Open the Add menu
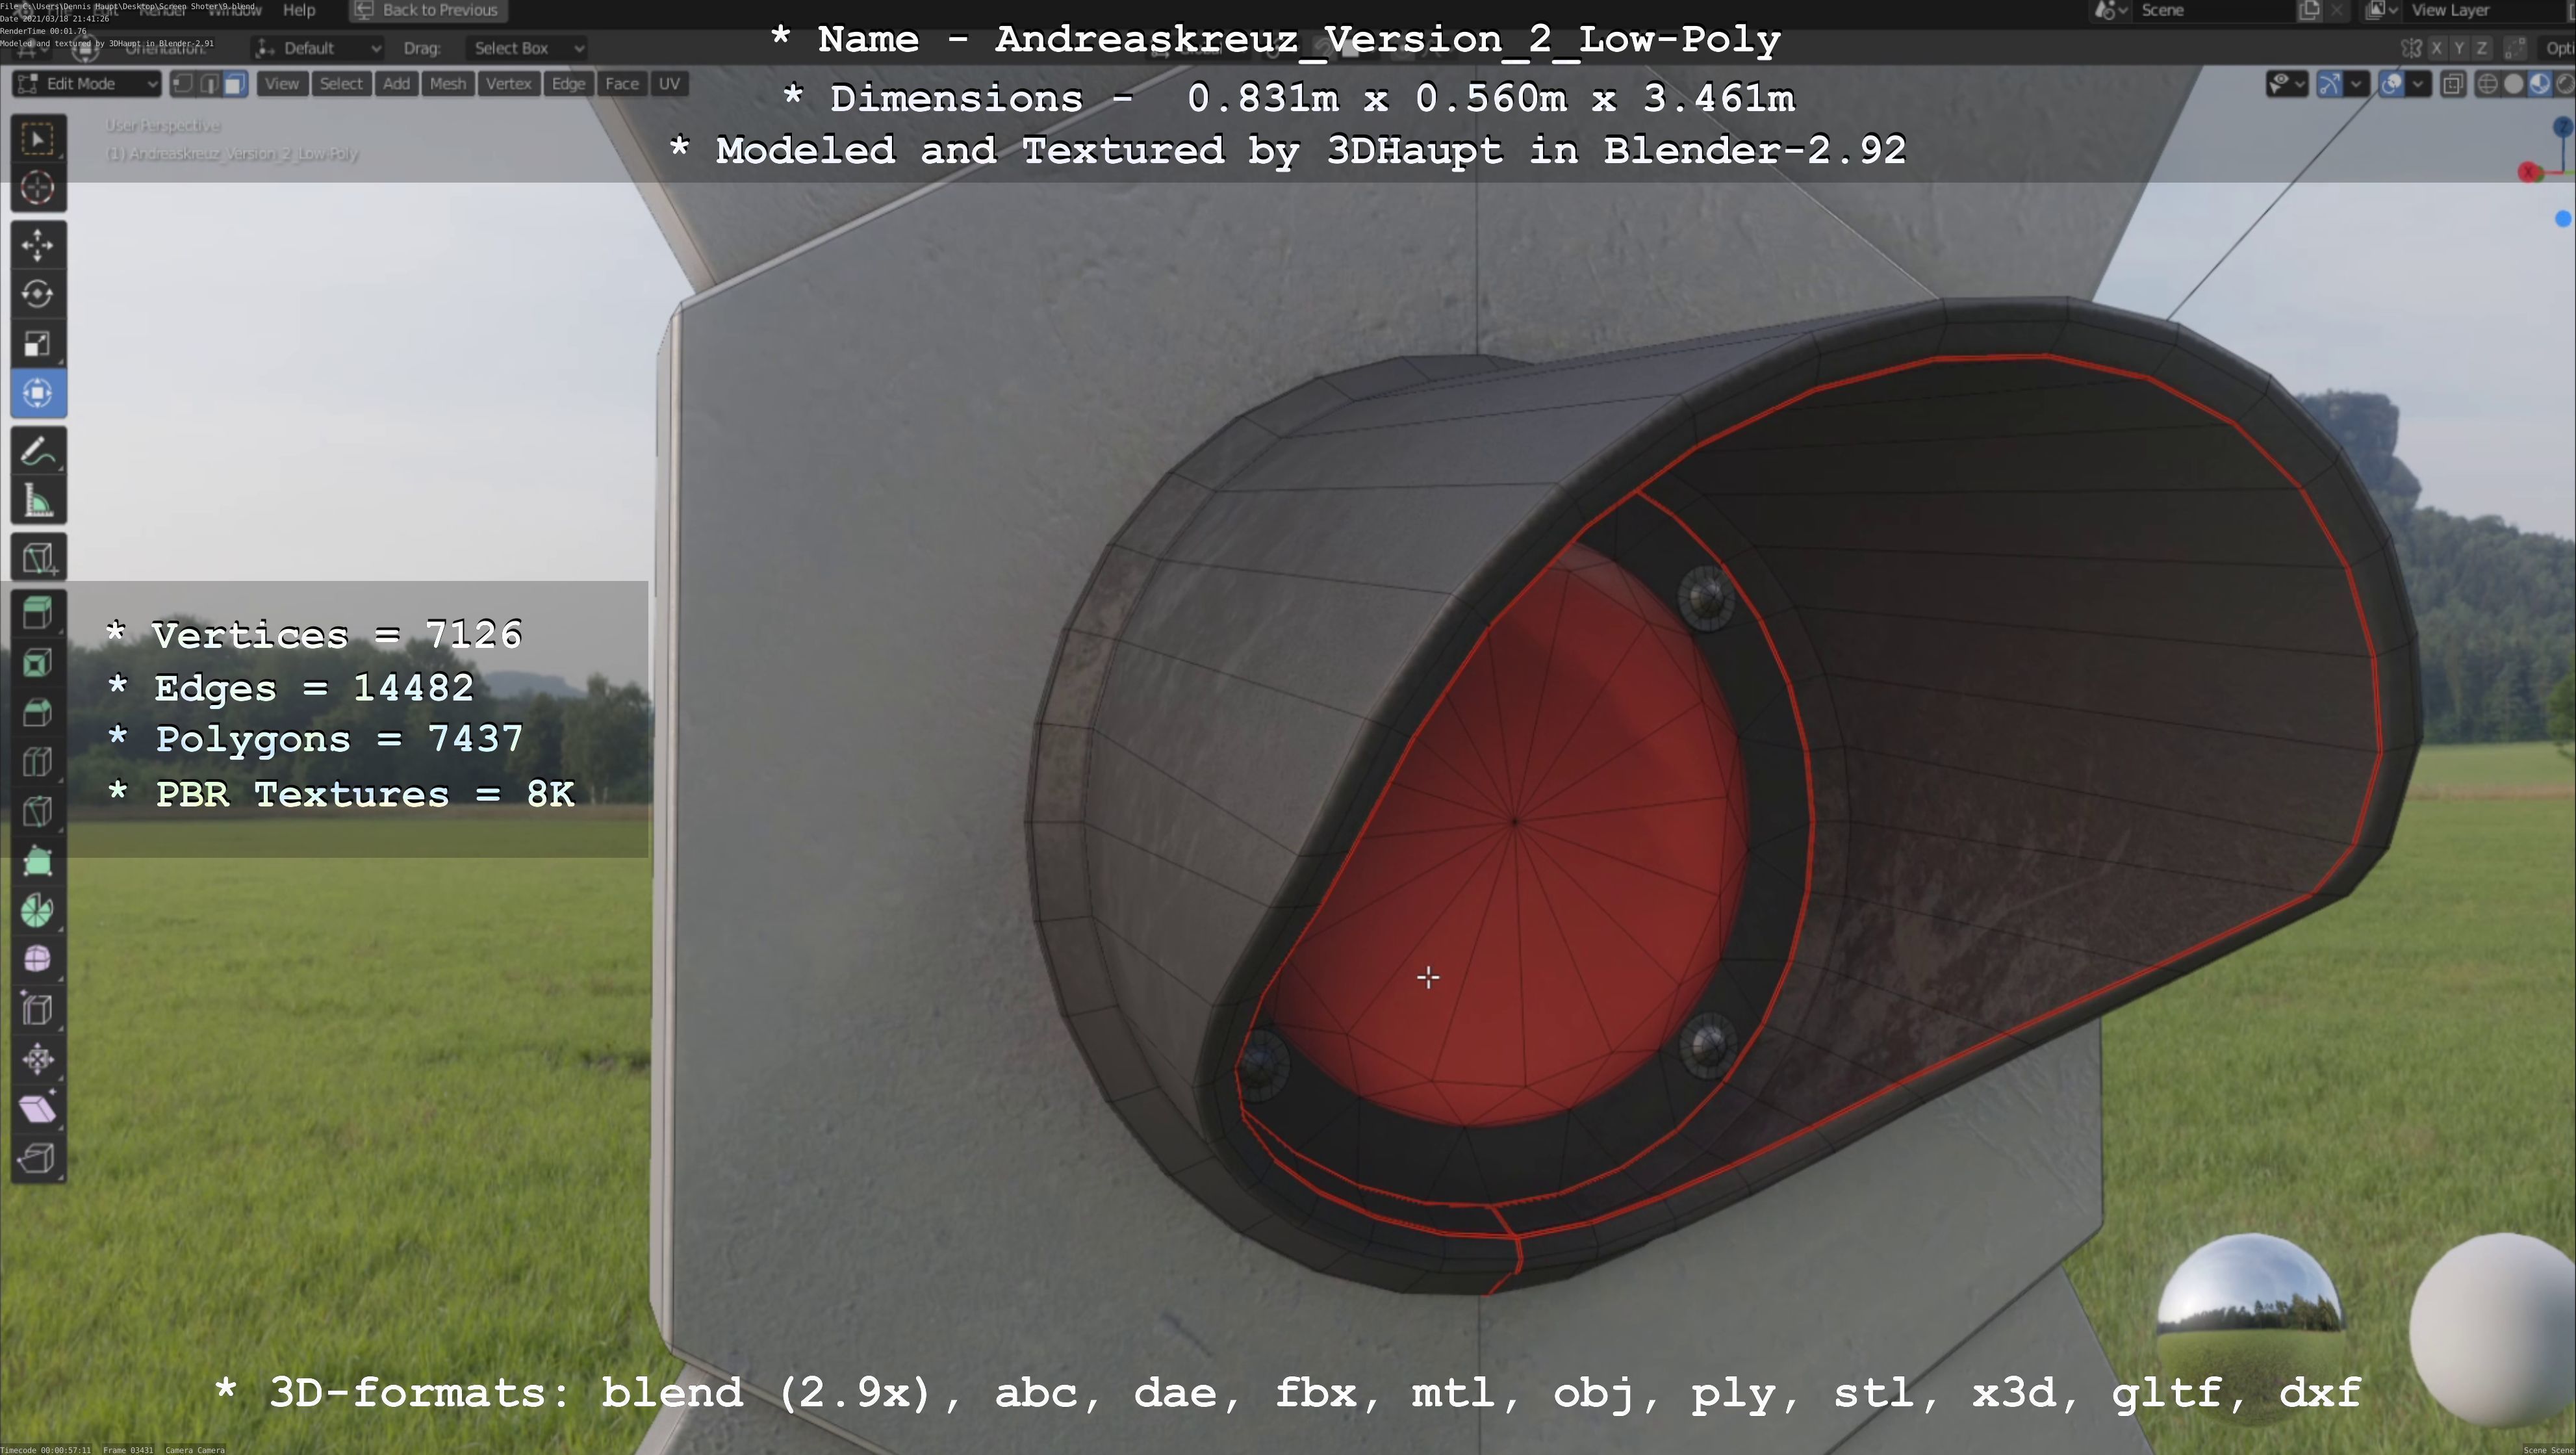 (x=396, y=84)
